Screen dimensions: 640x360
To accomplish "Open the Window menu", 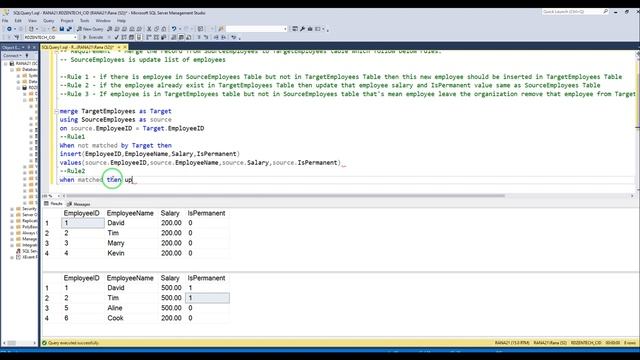I will tap(103, 20).
